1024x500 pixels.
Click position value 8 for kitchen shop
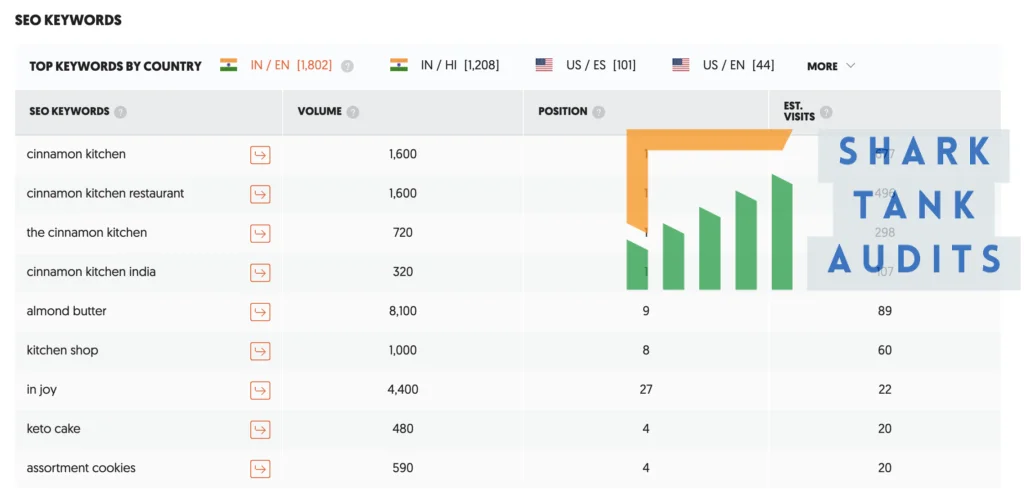point(646,351)
